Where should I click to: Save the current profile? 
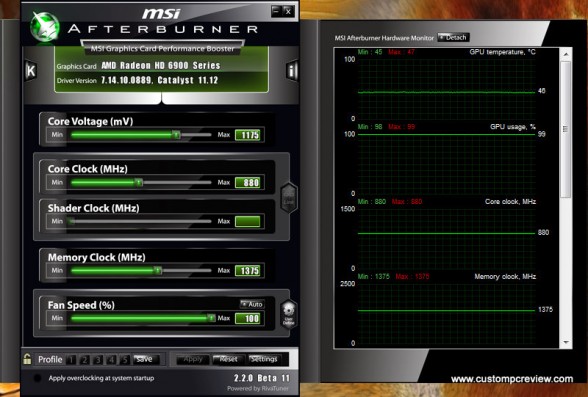(x=146, y=359)
